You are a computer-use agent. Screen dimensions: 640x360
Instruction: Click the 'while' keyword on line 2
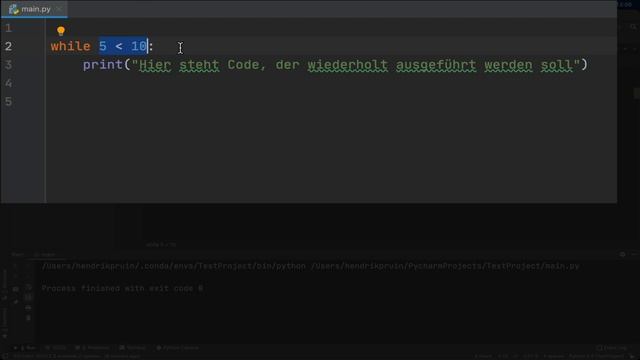point(71,46)
